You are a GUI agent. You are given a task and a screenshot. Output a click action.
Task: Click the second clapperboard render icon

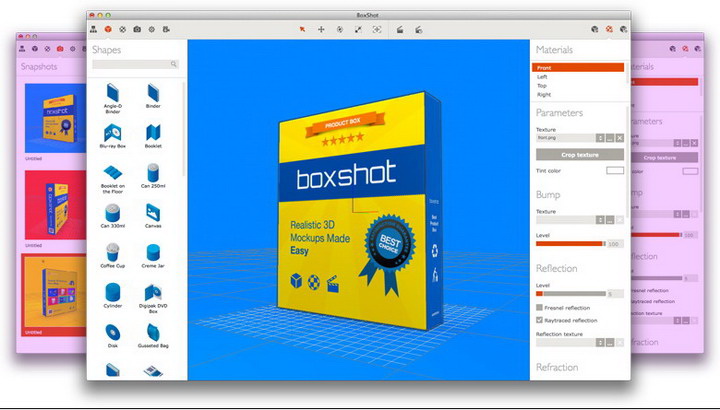click(418, 30)
